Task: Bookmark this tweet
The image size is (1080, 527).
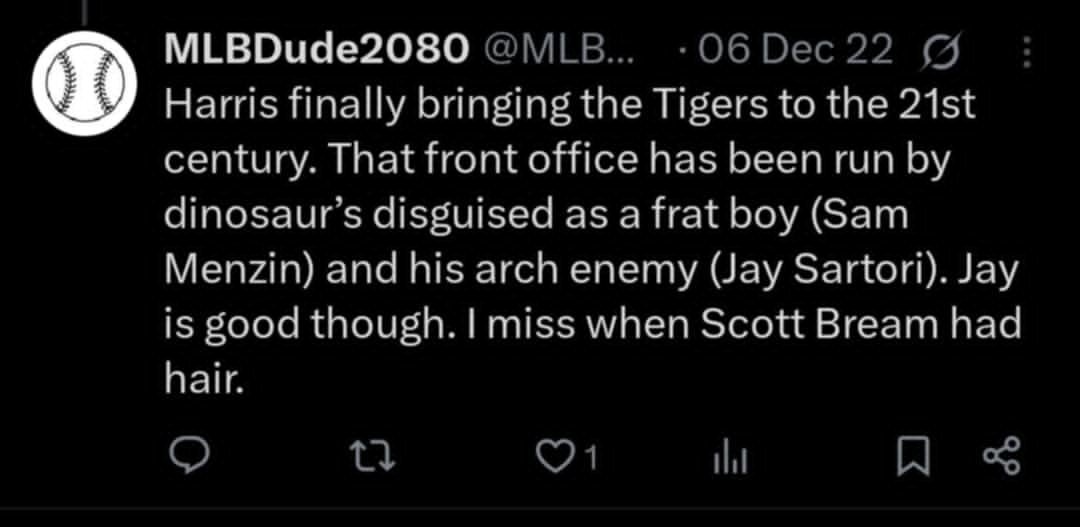Action: [912, 459]
